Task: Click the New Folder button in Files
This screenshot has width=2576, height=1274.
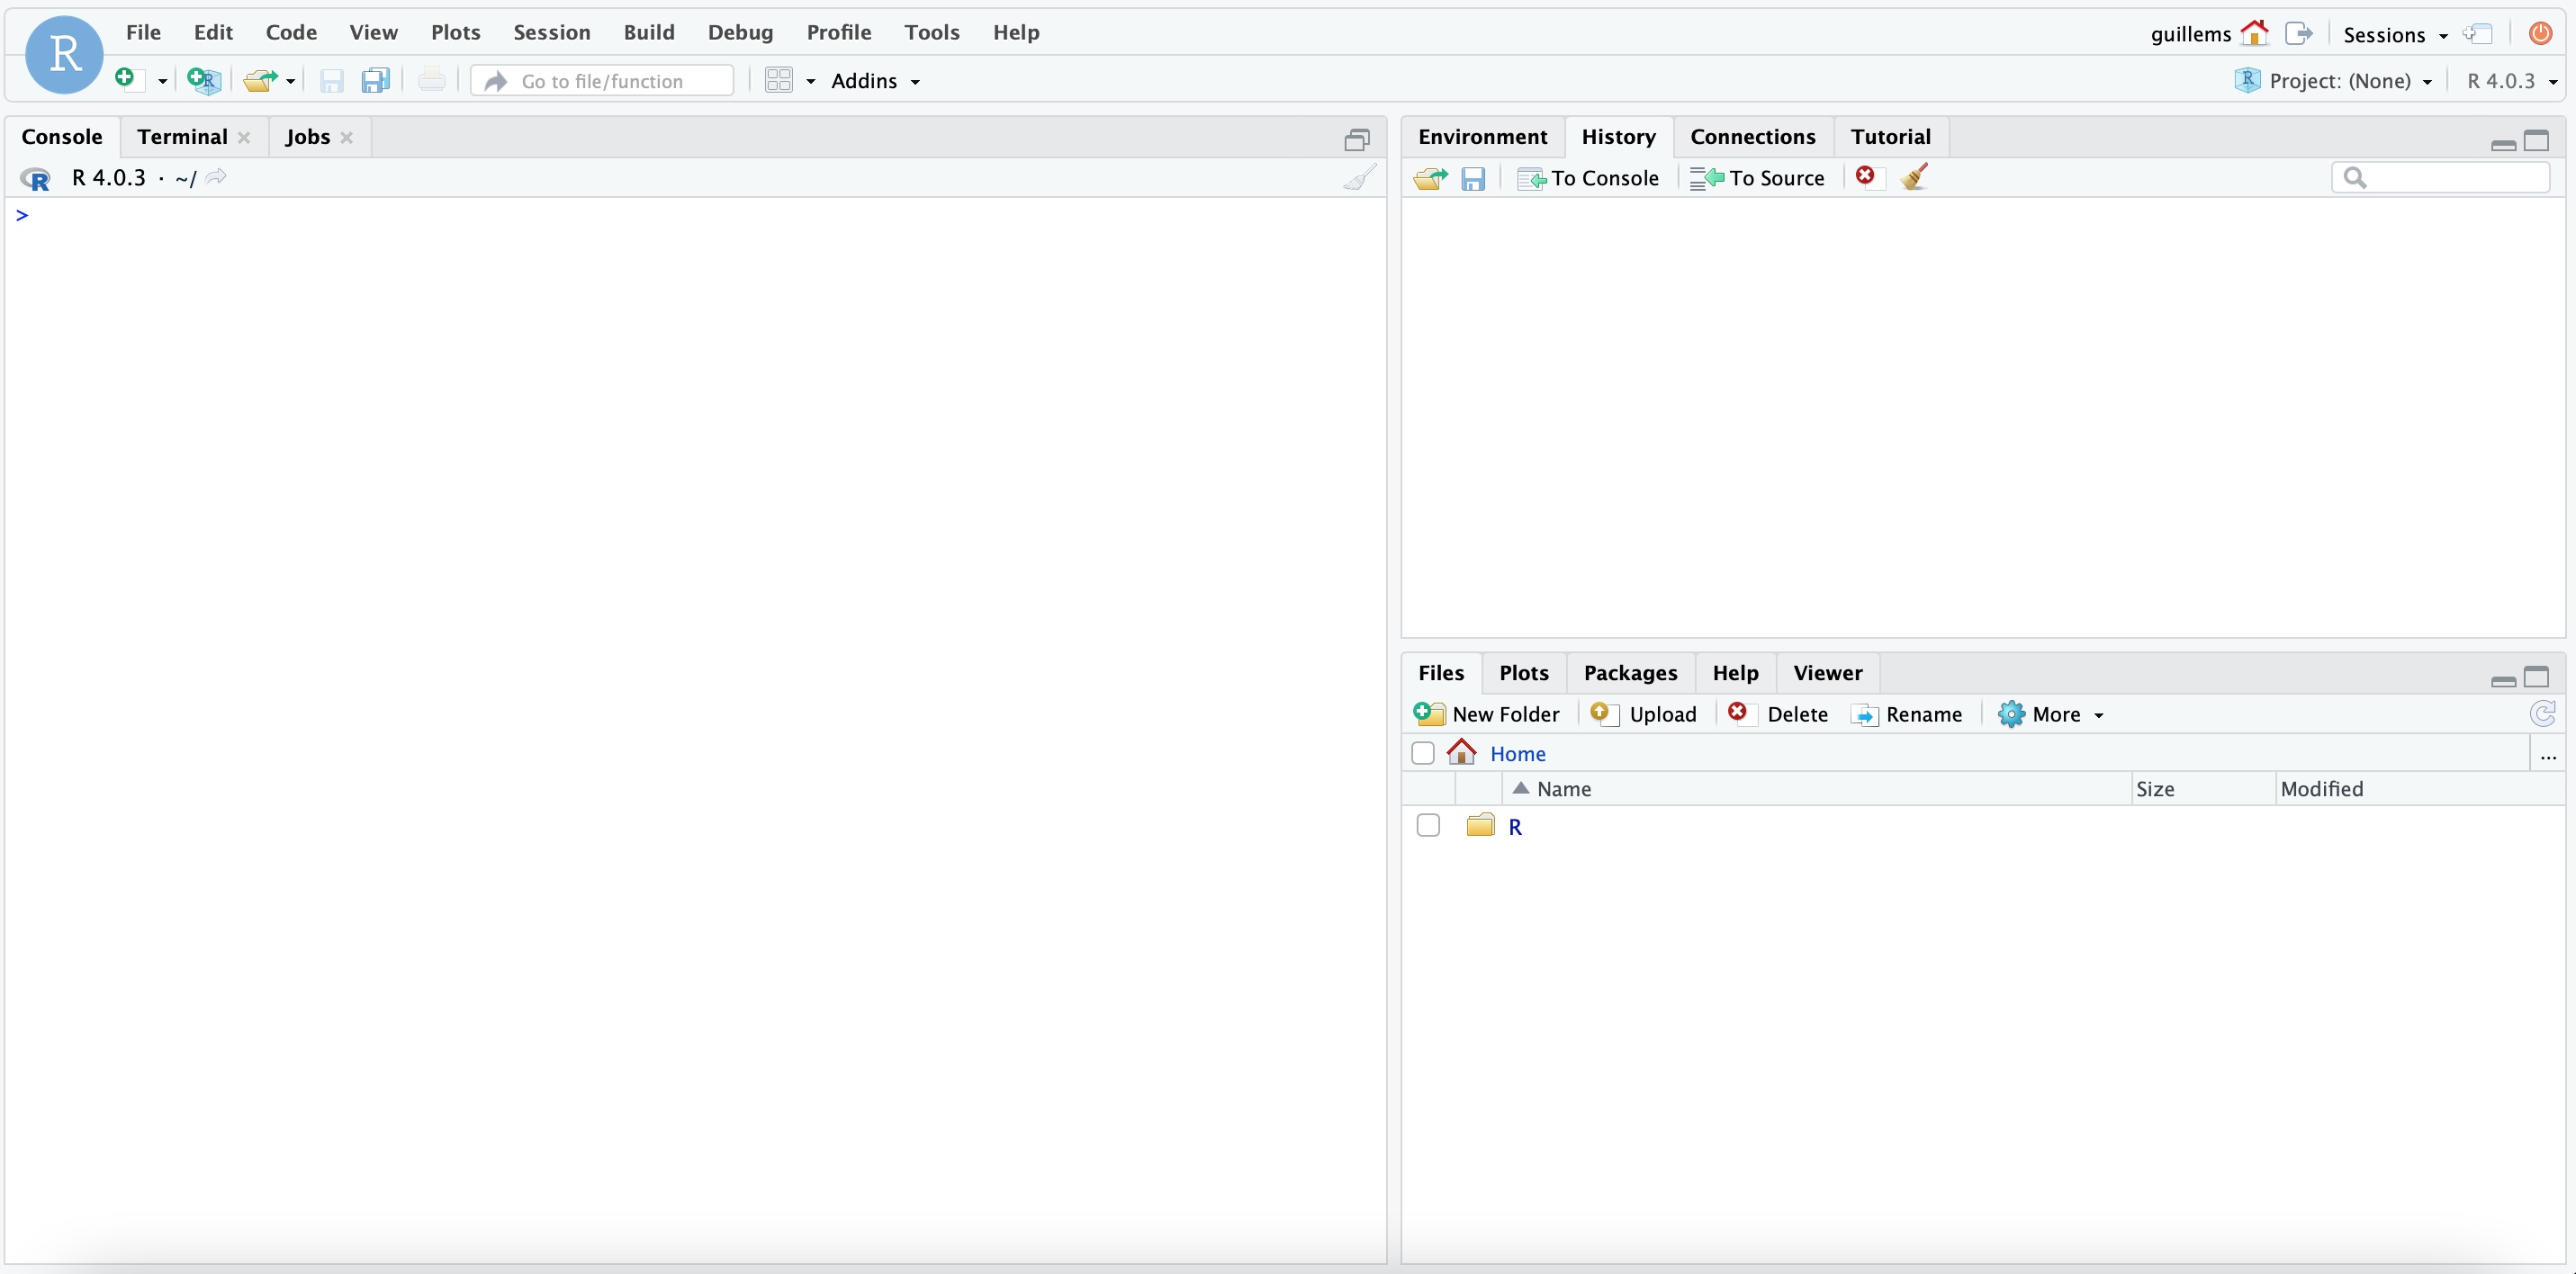Action: click(x=1485, y=713)
